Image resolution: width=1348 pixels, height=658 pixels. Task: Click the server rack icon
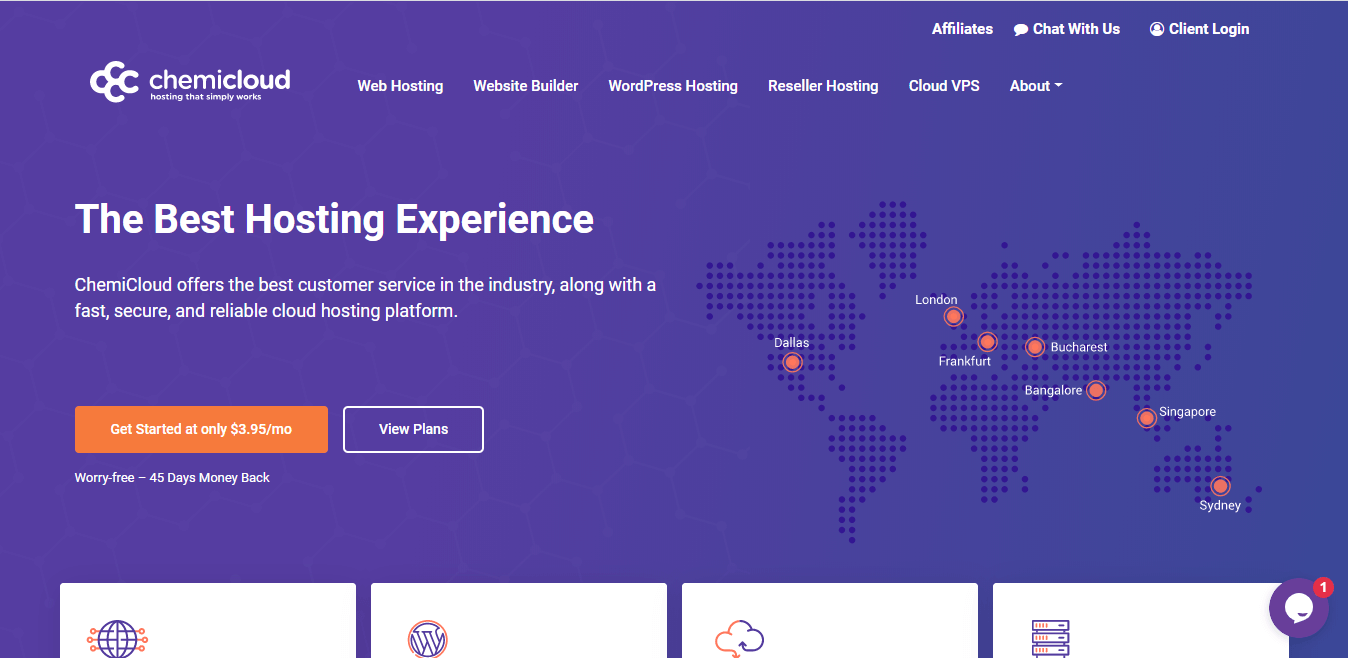pyautogui.click(x=1050, y=638)
